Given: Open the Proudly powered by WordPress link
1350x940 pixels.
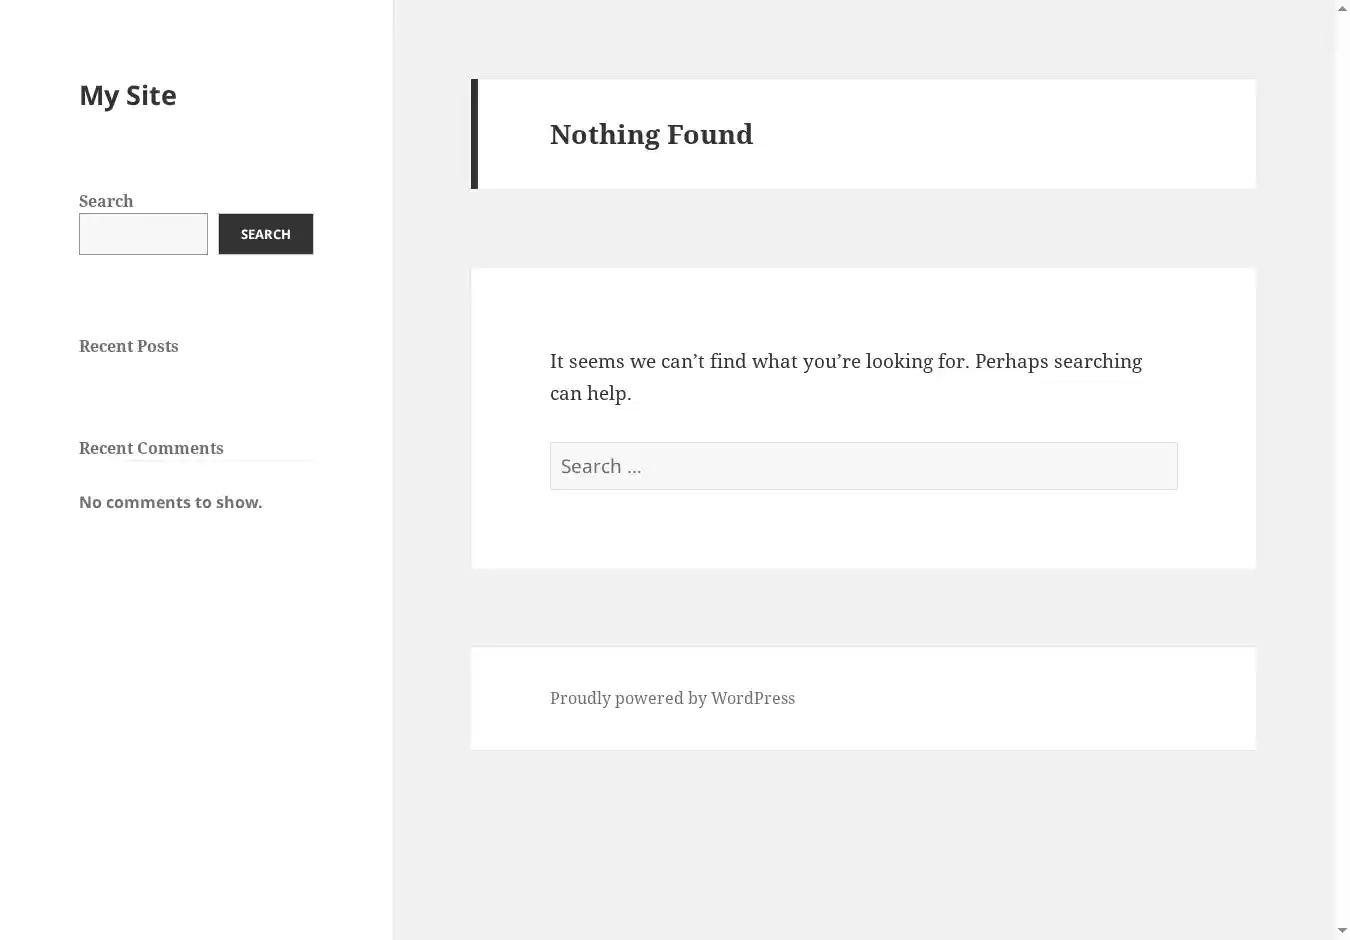Looking at the screenshot, I should click(x=672, y=698).
